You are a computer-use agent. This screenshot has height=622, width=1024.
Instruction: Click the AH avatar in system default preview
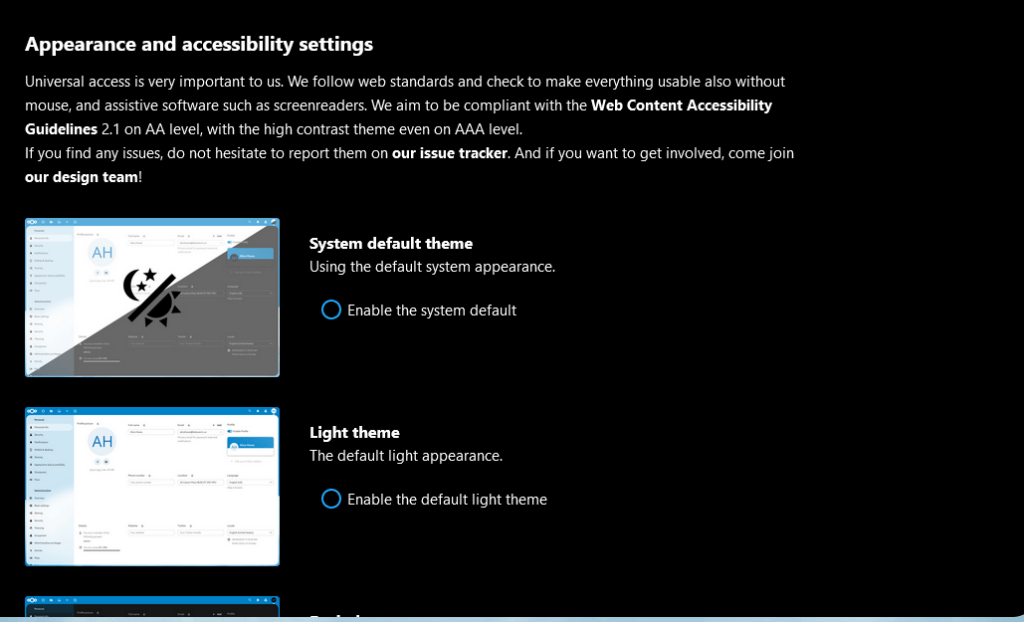point(102,252)
